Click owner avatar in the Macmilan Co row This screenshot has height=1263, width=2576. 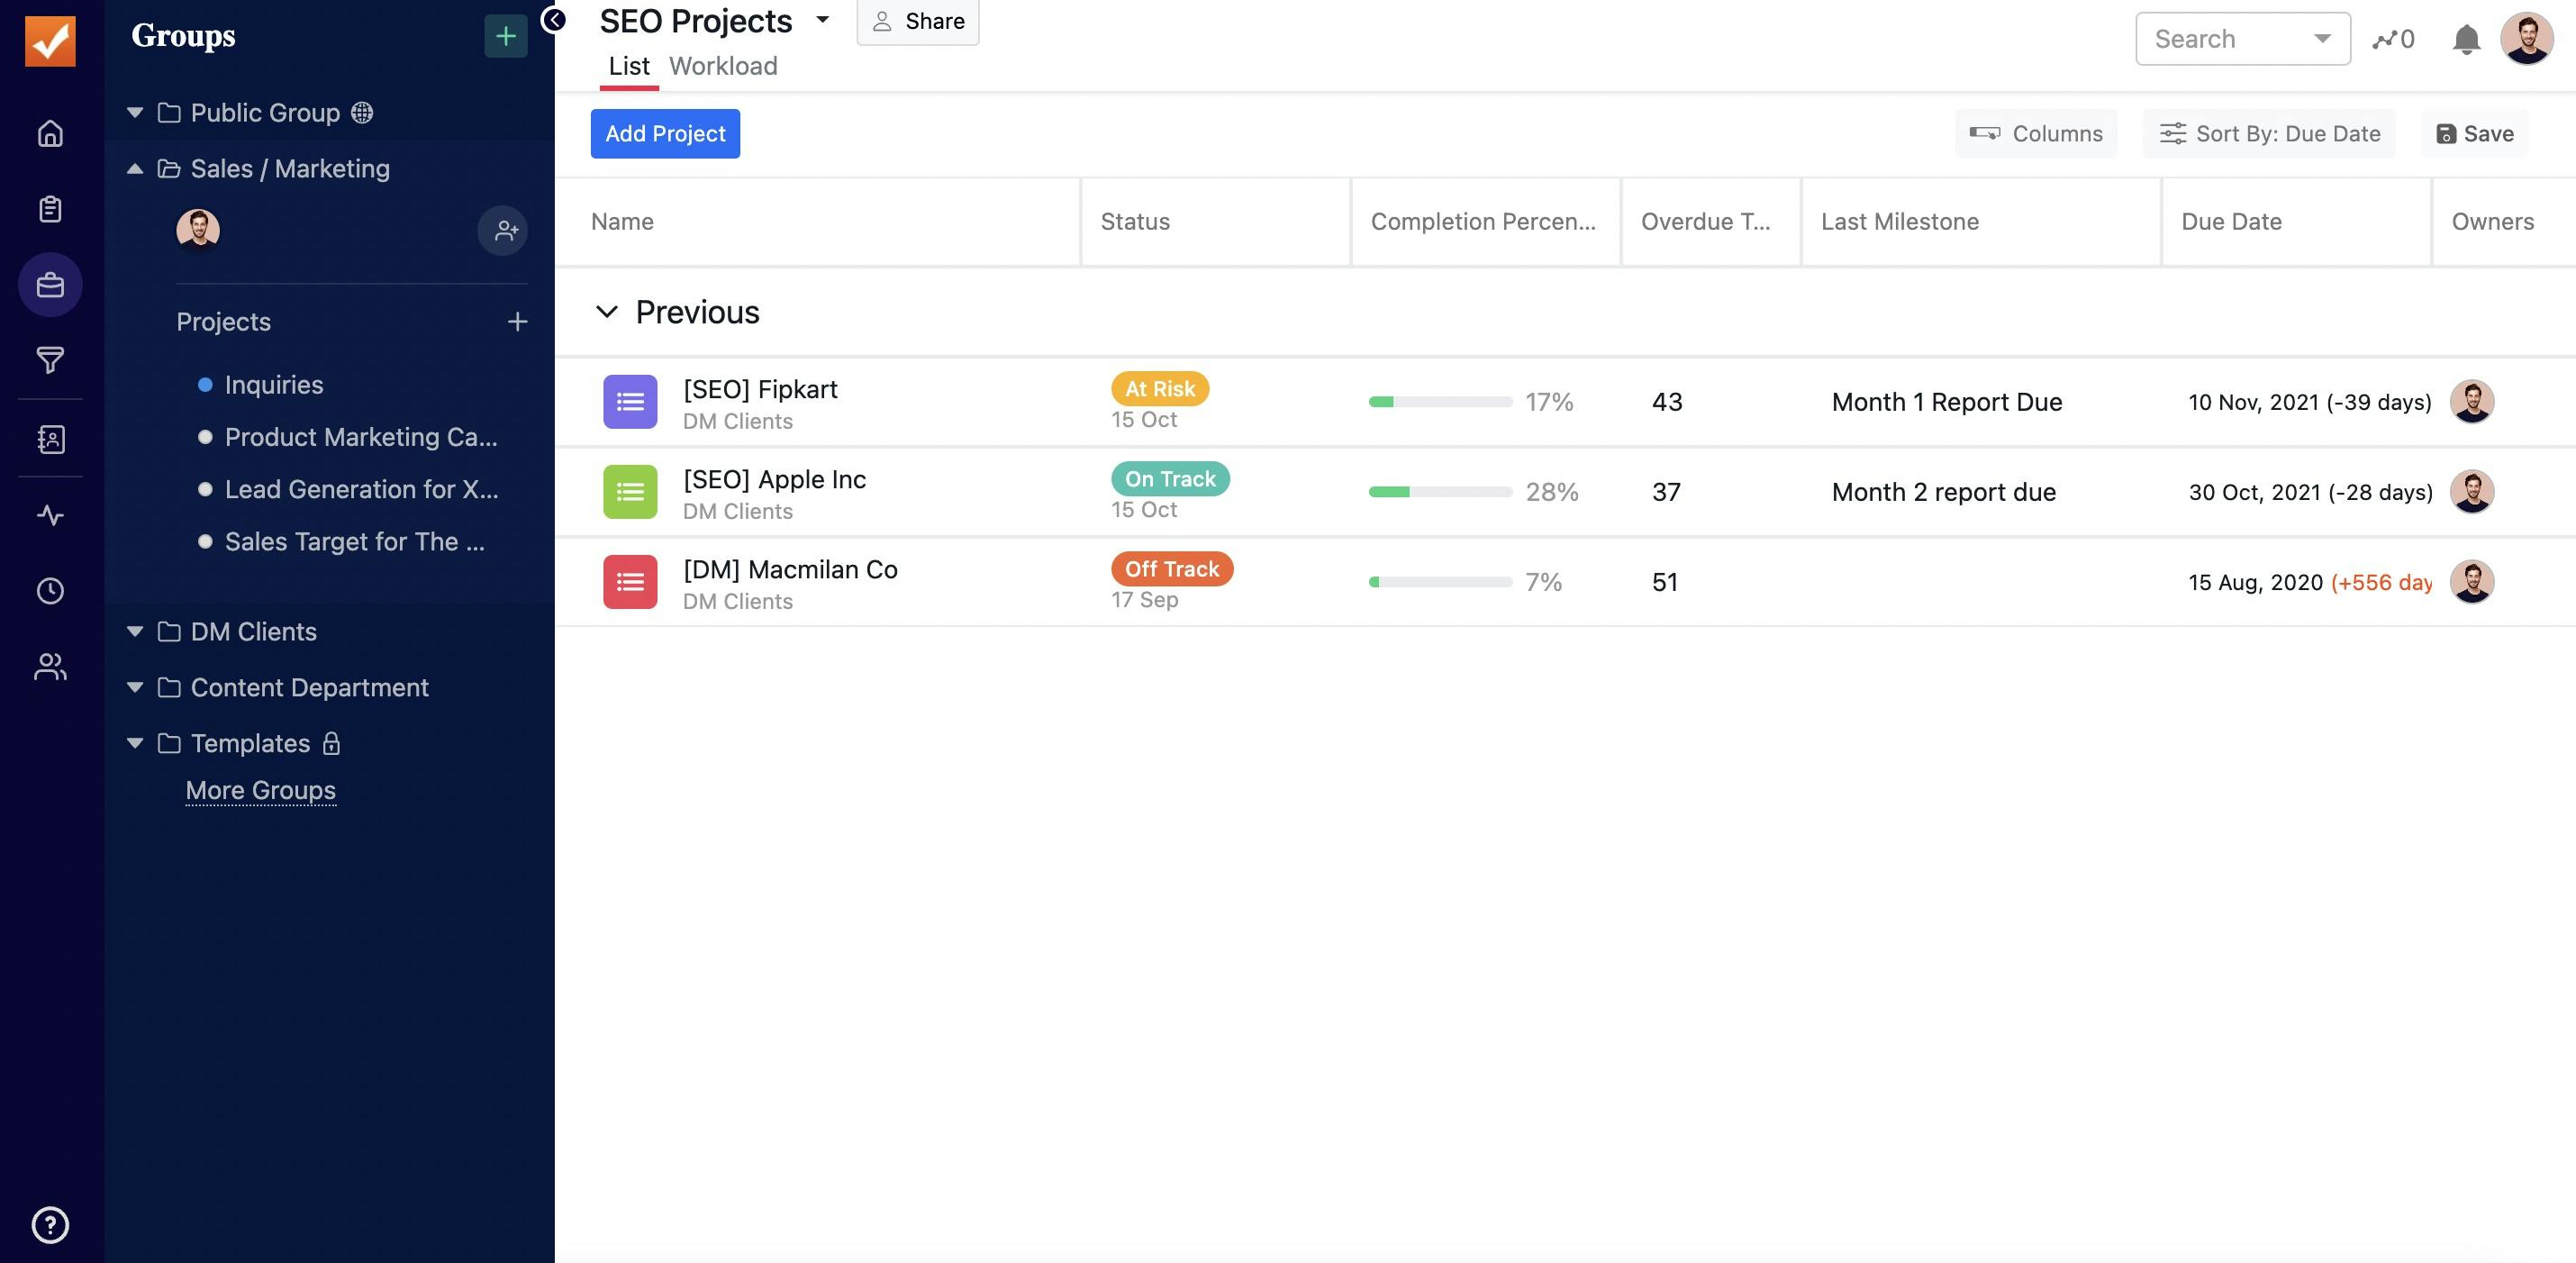tap(2472, 582)
